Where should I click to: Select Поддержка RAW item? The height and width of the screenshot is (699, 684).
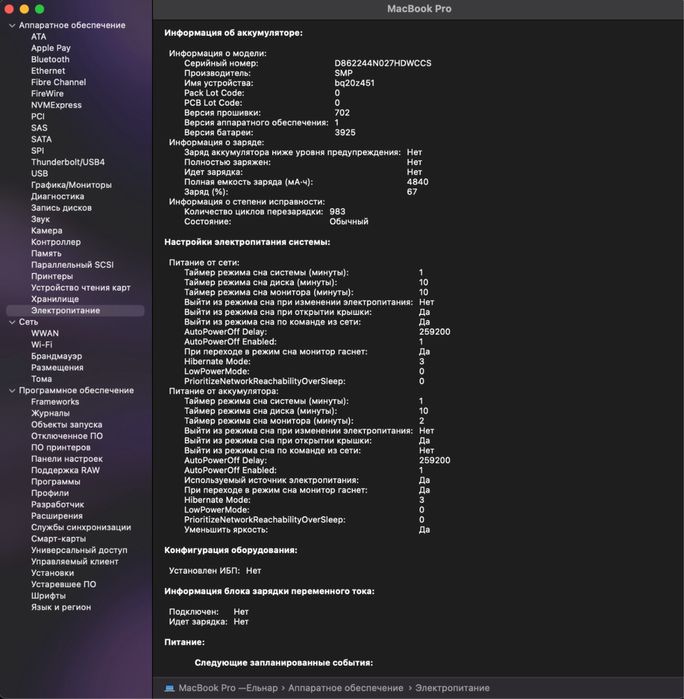65,470
